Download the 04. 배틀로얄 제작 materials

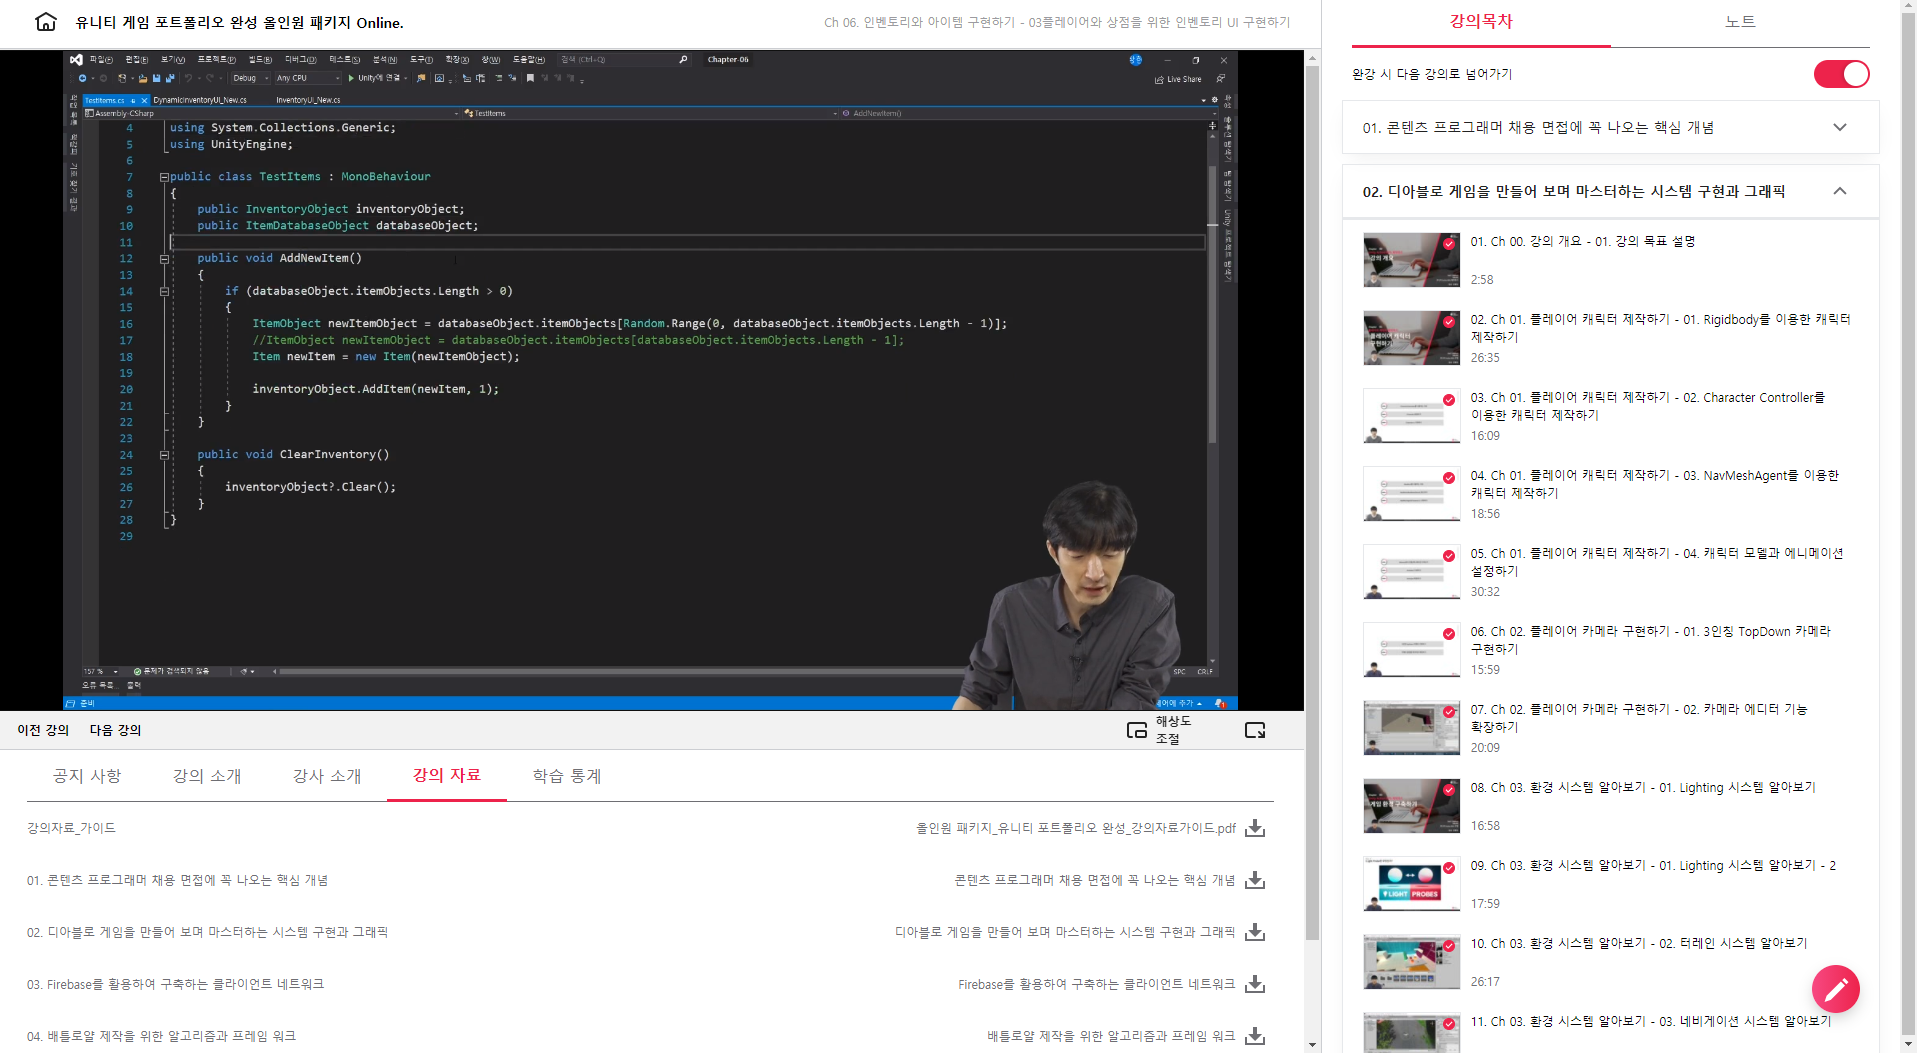(1256, 1036)
